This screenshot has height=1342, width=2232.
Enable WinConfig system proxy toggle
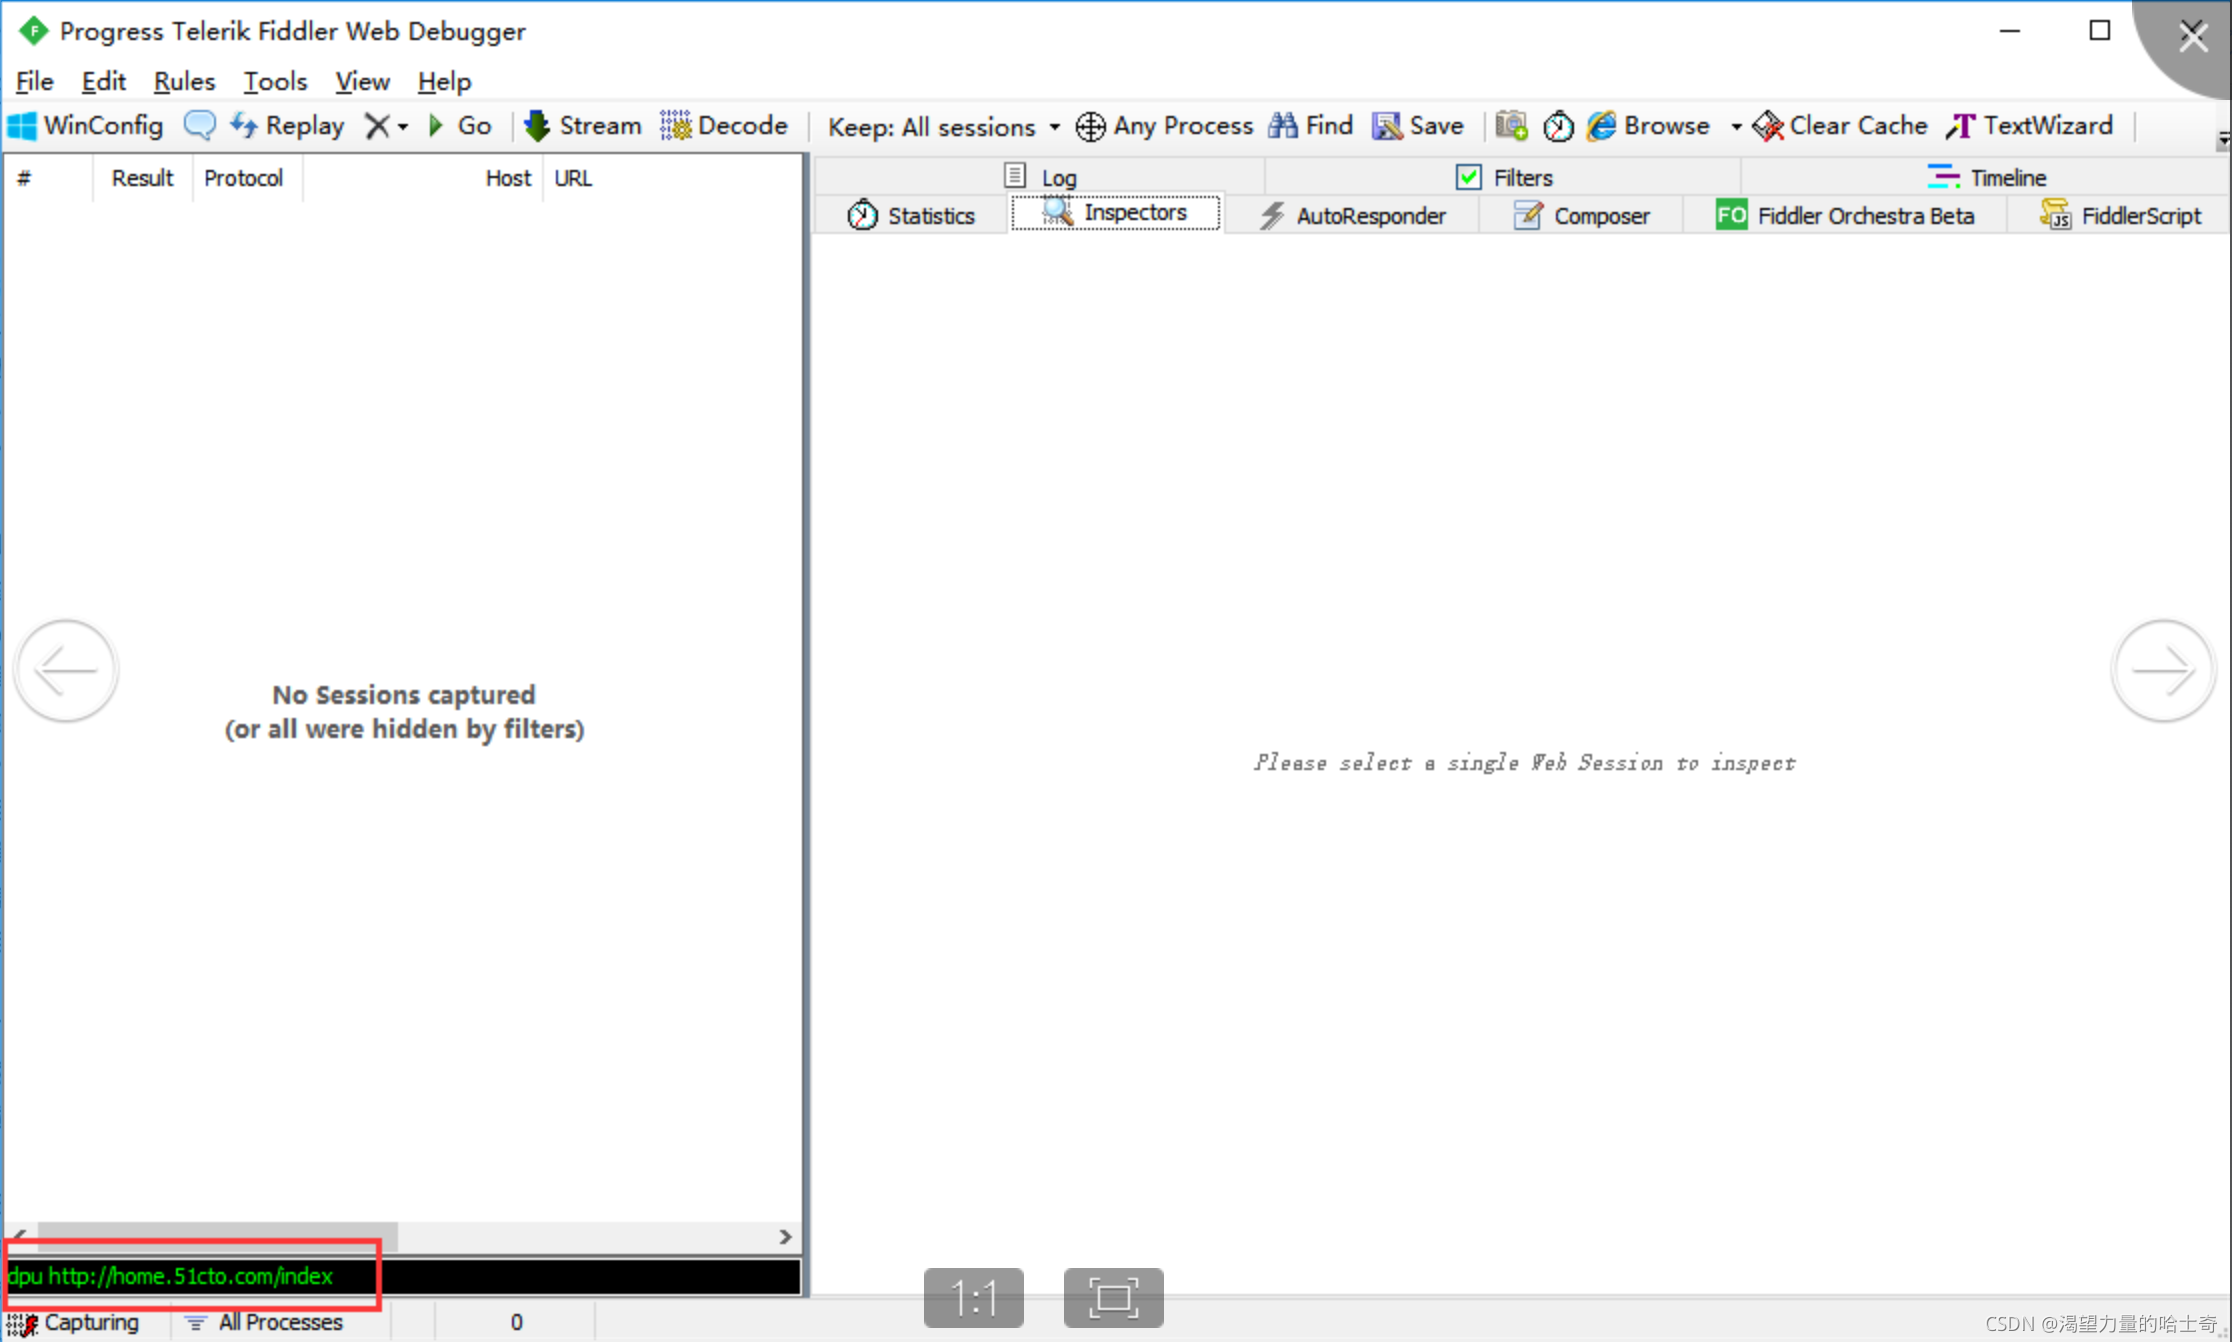88,126
